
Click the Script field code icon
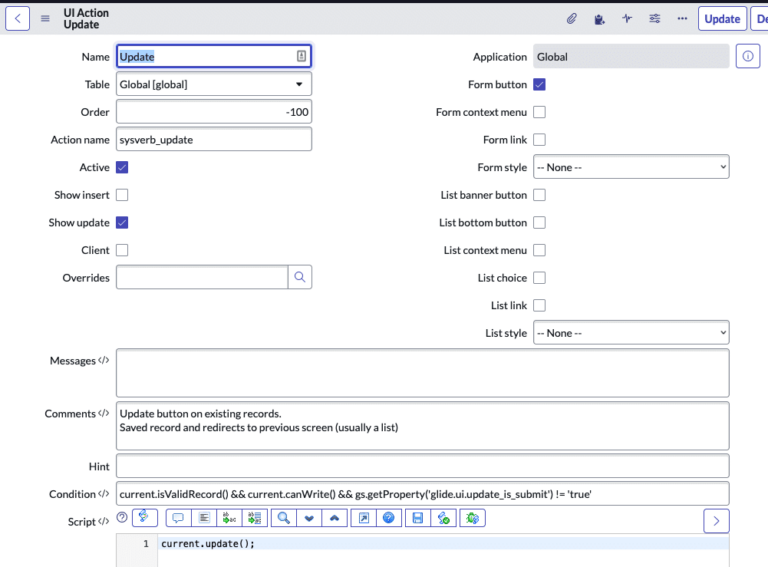pos(103,521)
